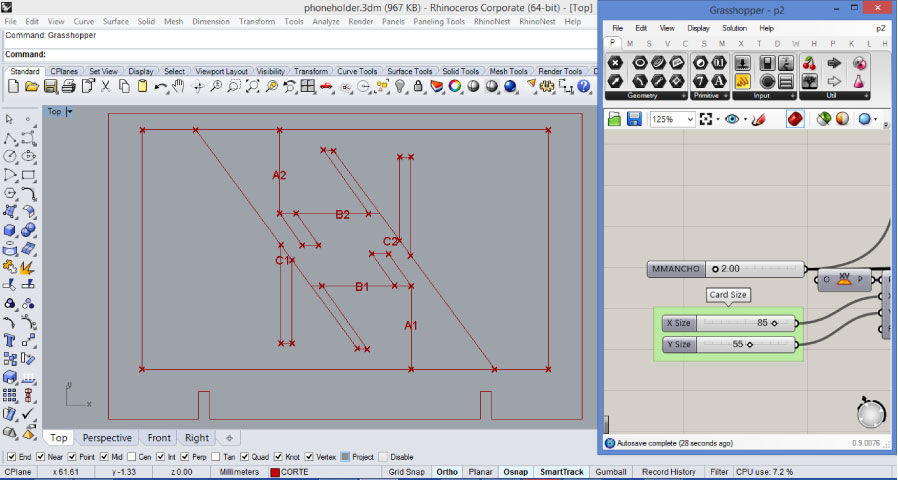Click the MMANCHO number slider
This screenshot has width=898, height=480.
click(727, 269)
